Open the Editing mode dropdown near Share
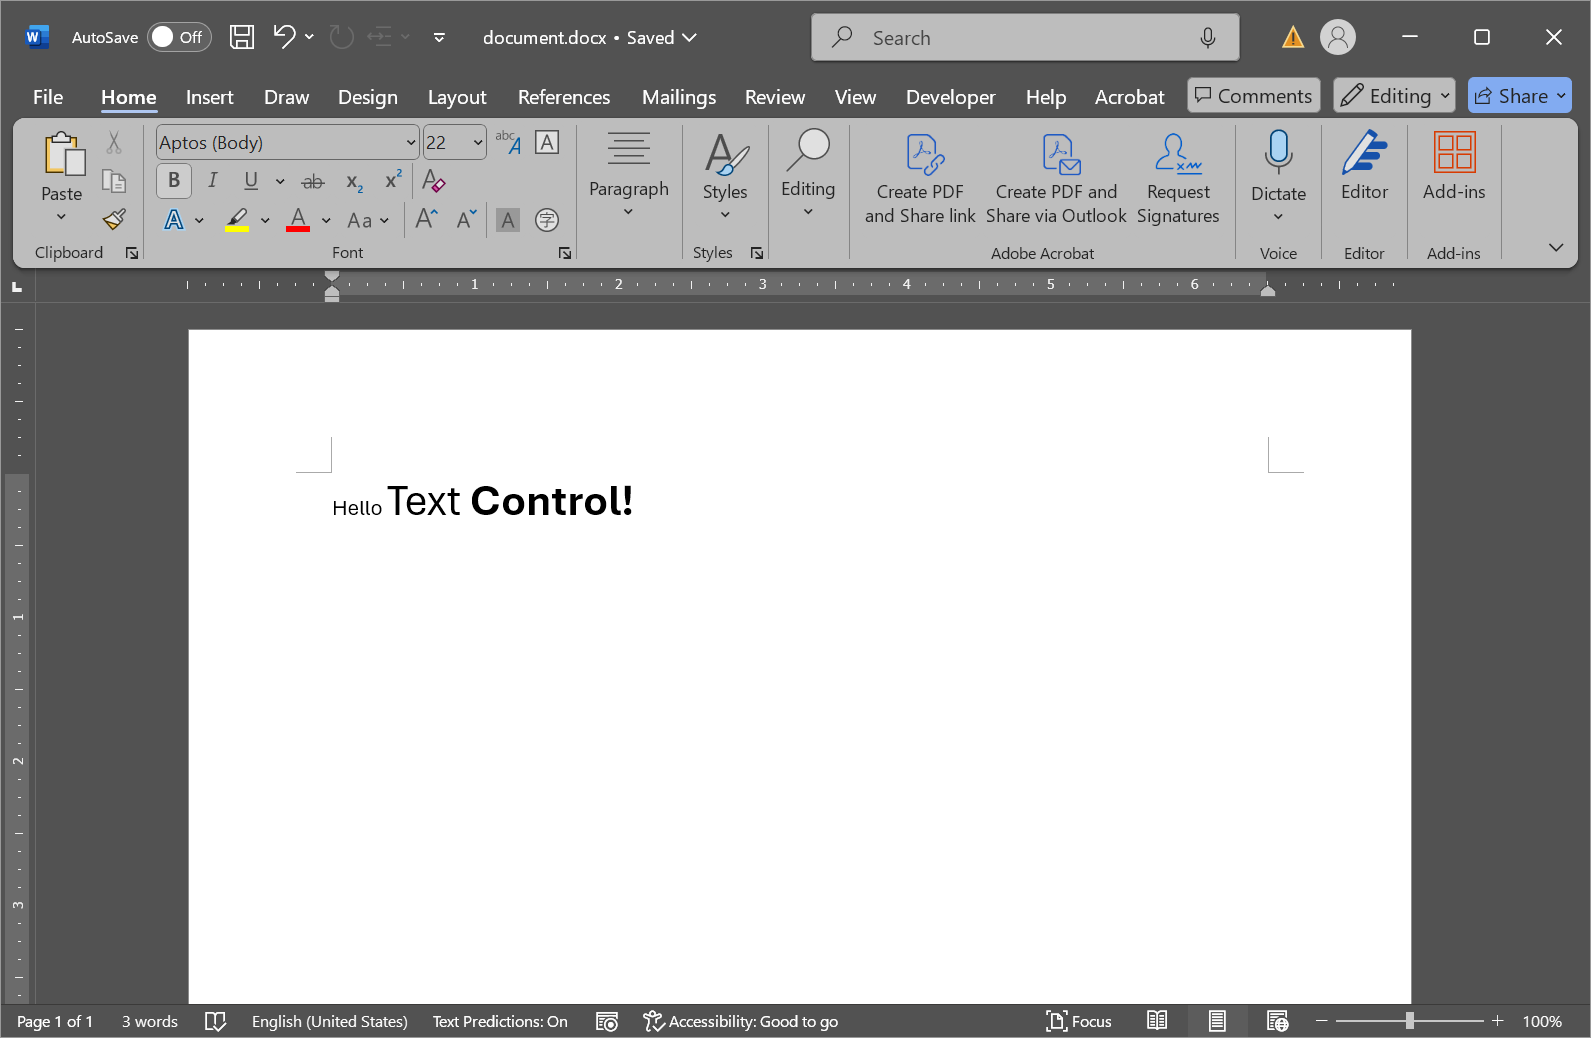Screen dimensions: 1591x1038 [1395, 96]
